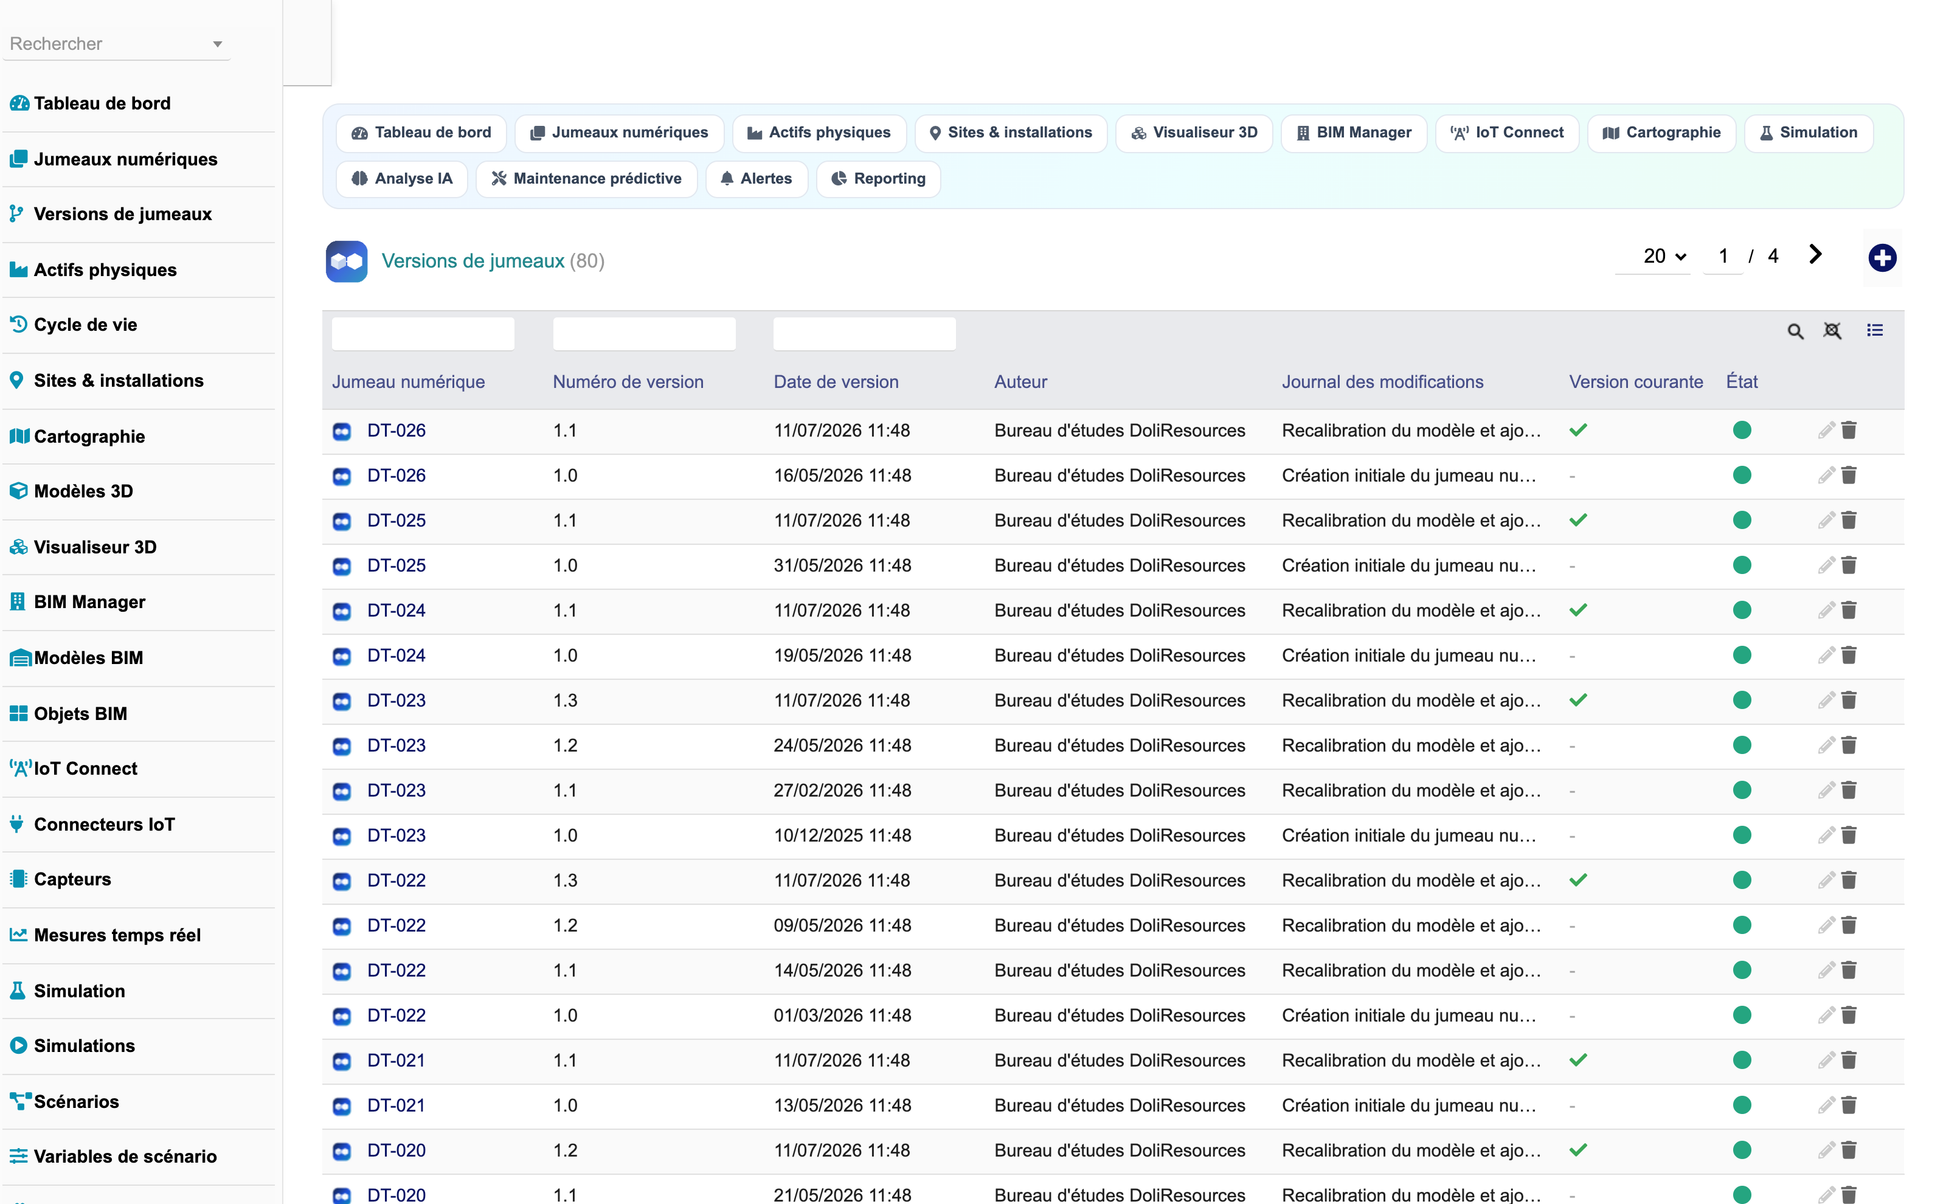Focus the Date de version filter field
The image size is (1946, 1204).
[x=864, y=333]
